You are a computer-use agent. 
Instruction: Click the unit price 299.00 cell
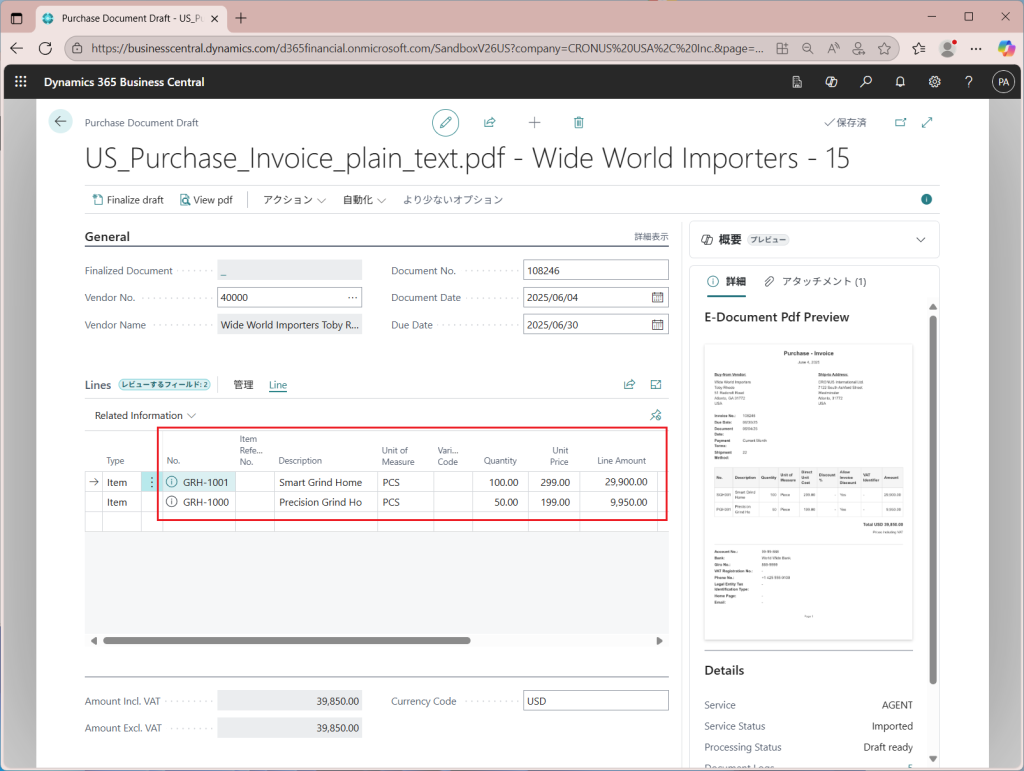554,482
